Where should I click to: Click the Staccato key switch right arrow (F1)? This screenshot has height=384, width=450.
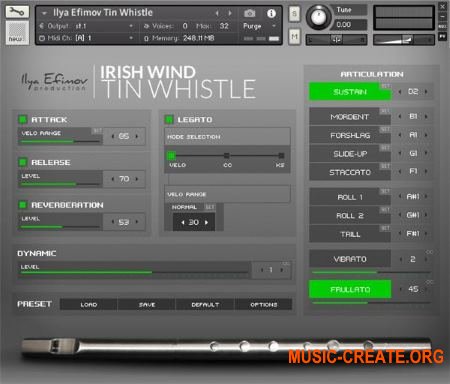pyautogui.click(x=426, y=172)
